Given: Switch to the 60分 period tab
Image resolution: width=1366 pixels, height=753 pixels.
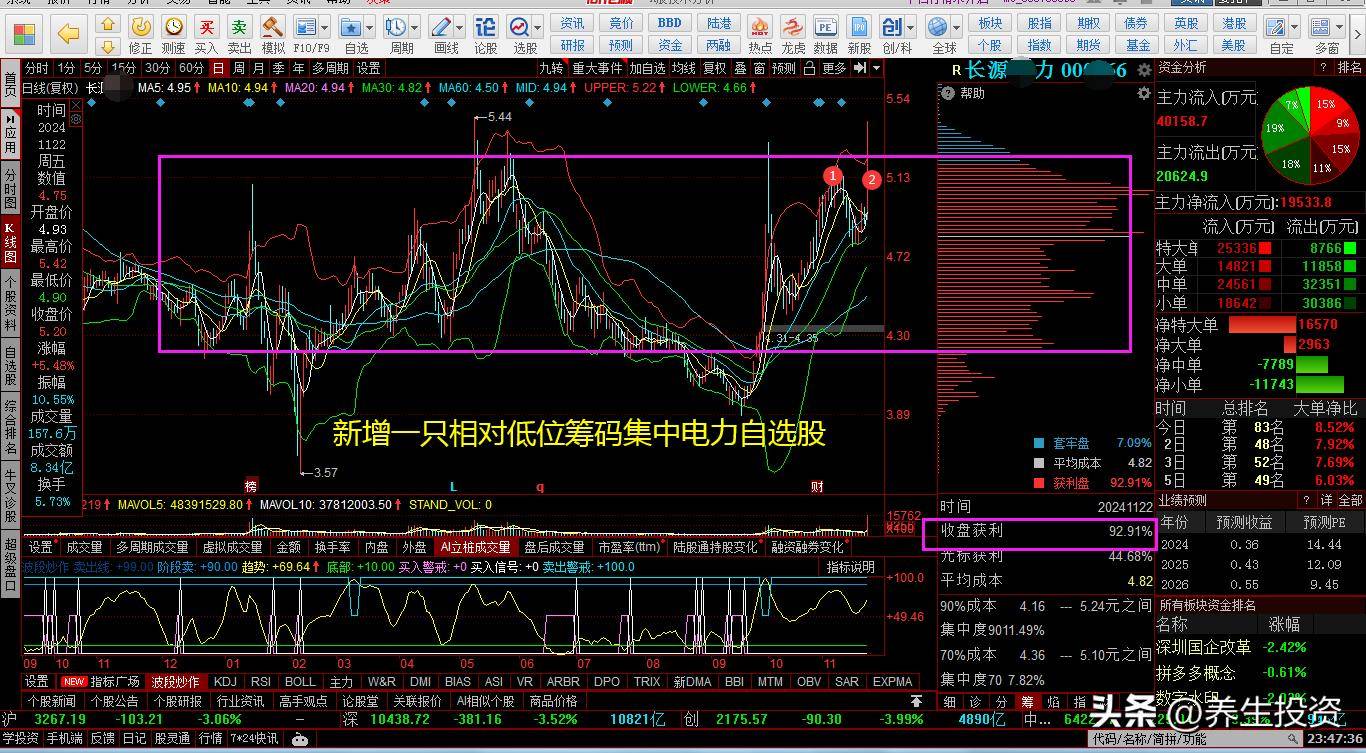Looking at the screenshot, I should click(x=191, y=68).
